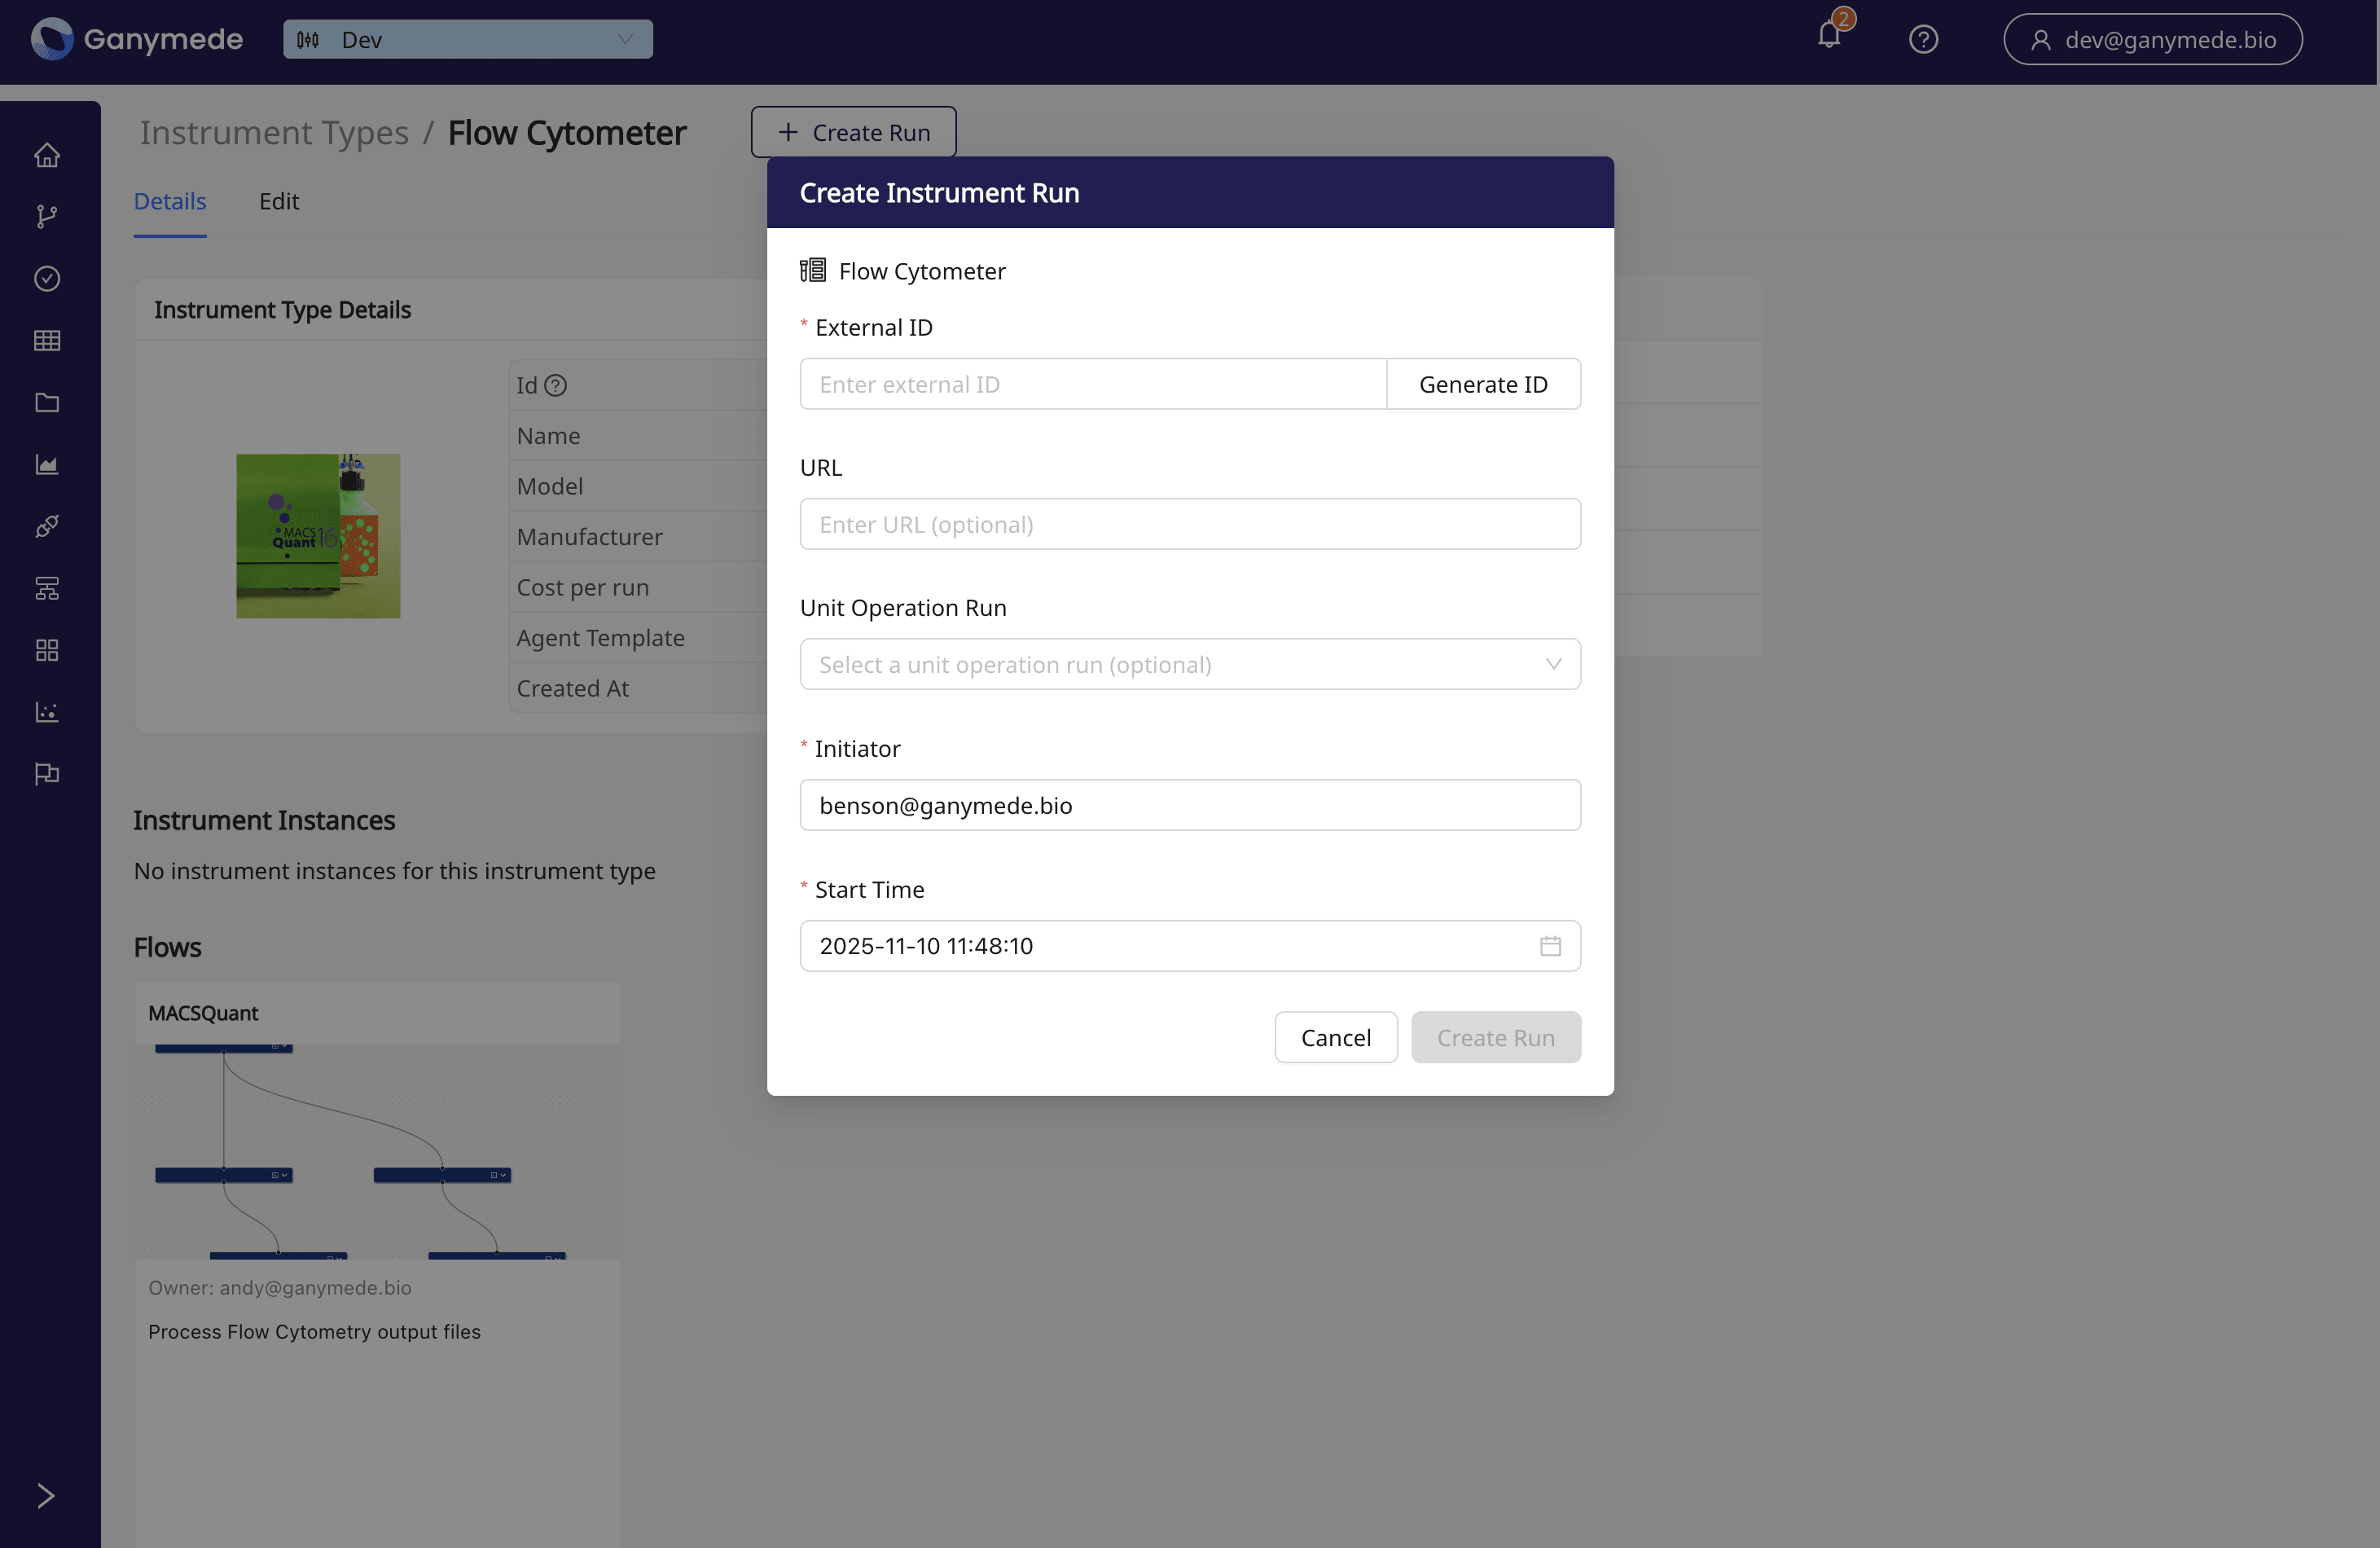Open the table grid sidebar icon
Viewport: 2380px width, 1548px height.
(47, 340)
